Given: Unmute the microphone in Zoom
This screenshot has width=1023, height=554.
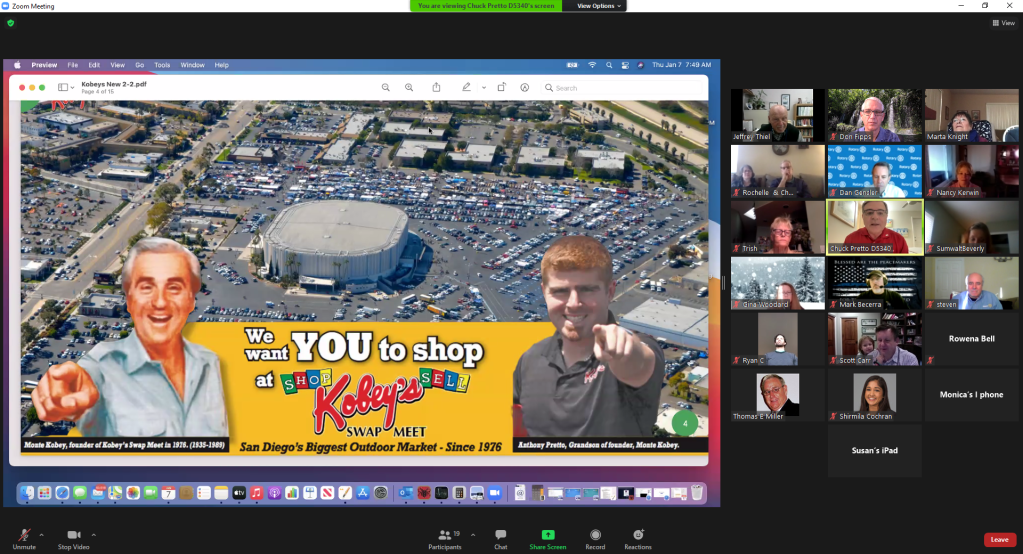Looking at the screenshot, I should coord(24,536).
